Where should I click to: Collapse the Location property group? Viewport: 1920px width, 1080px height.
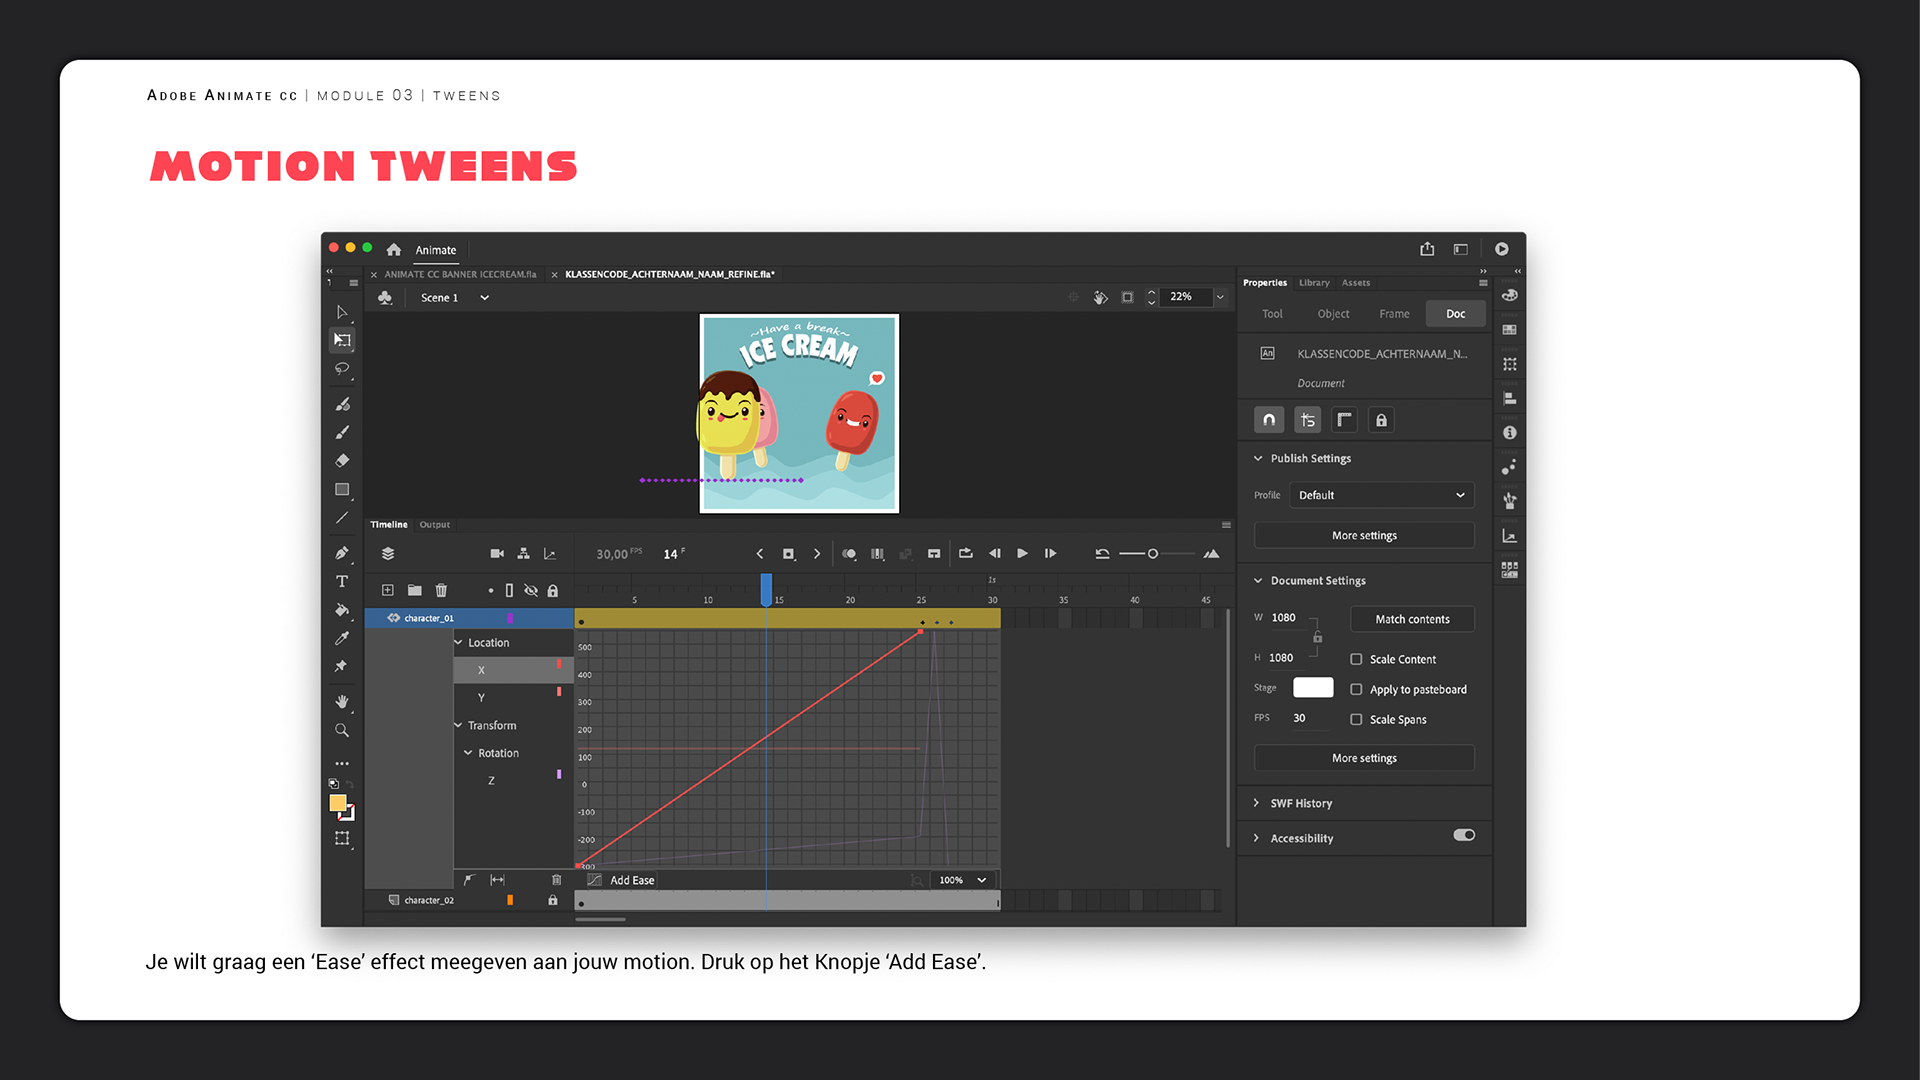point(459,642)
